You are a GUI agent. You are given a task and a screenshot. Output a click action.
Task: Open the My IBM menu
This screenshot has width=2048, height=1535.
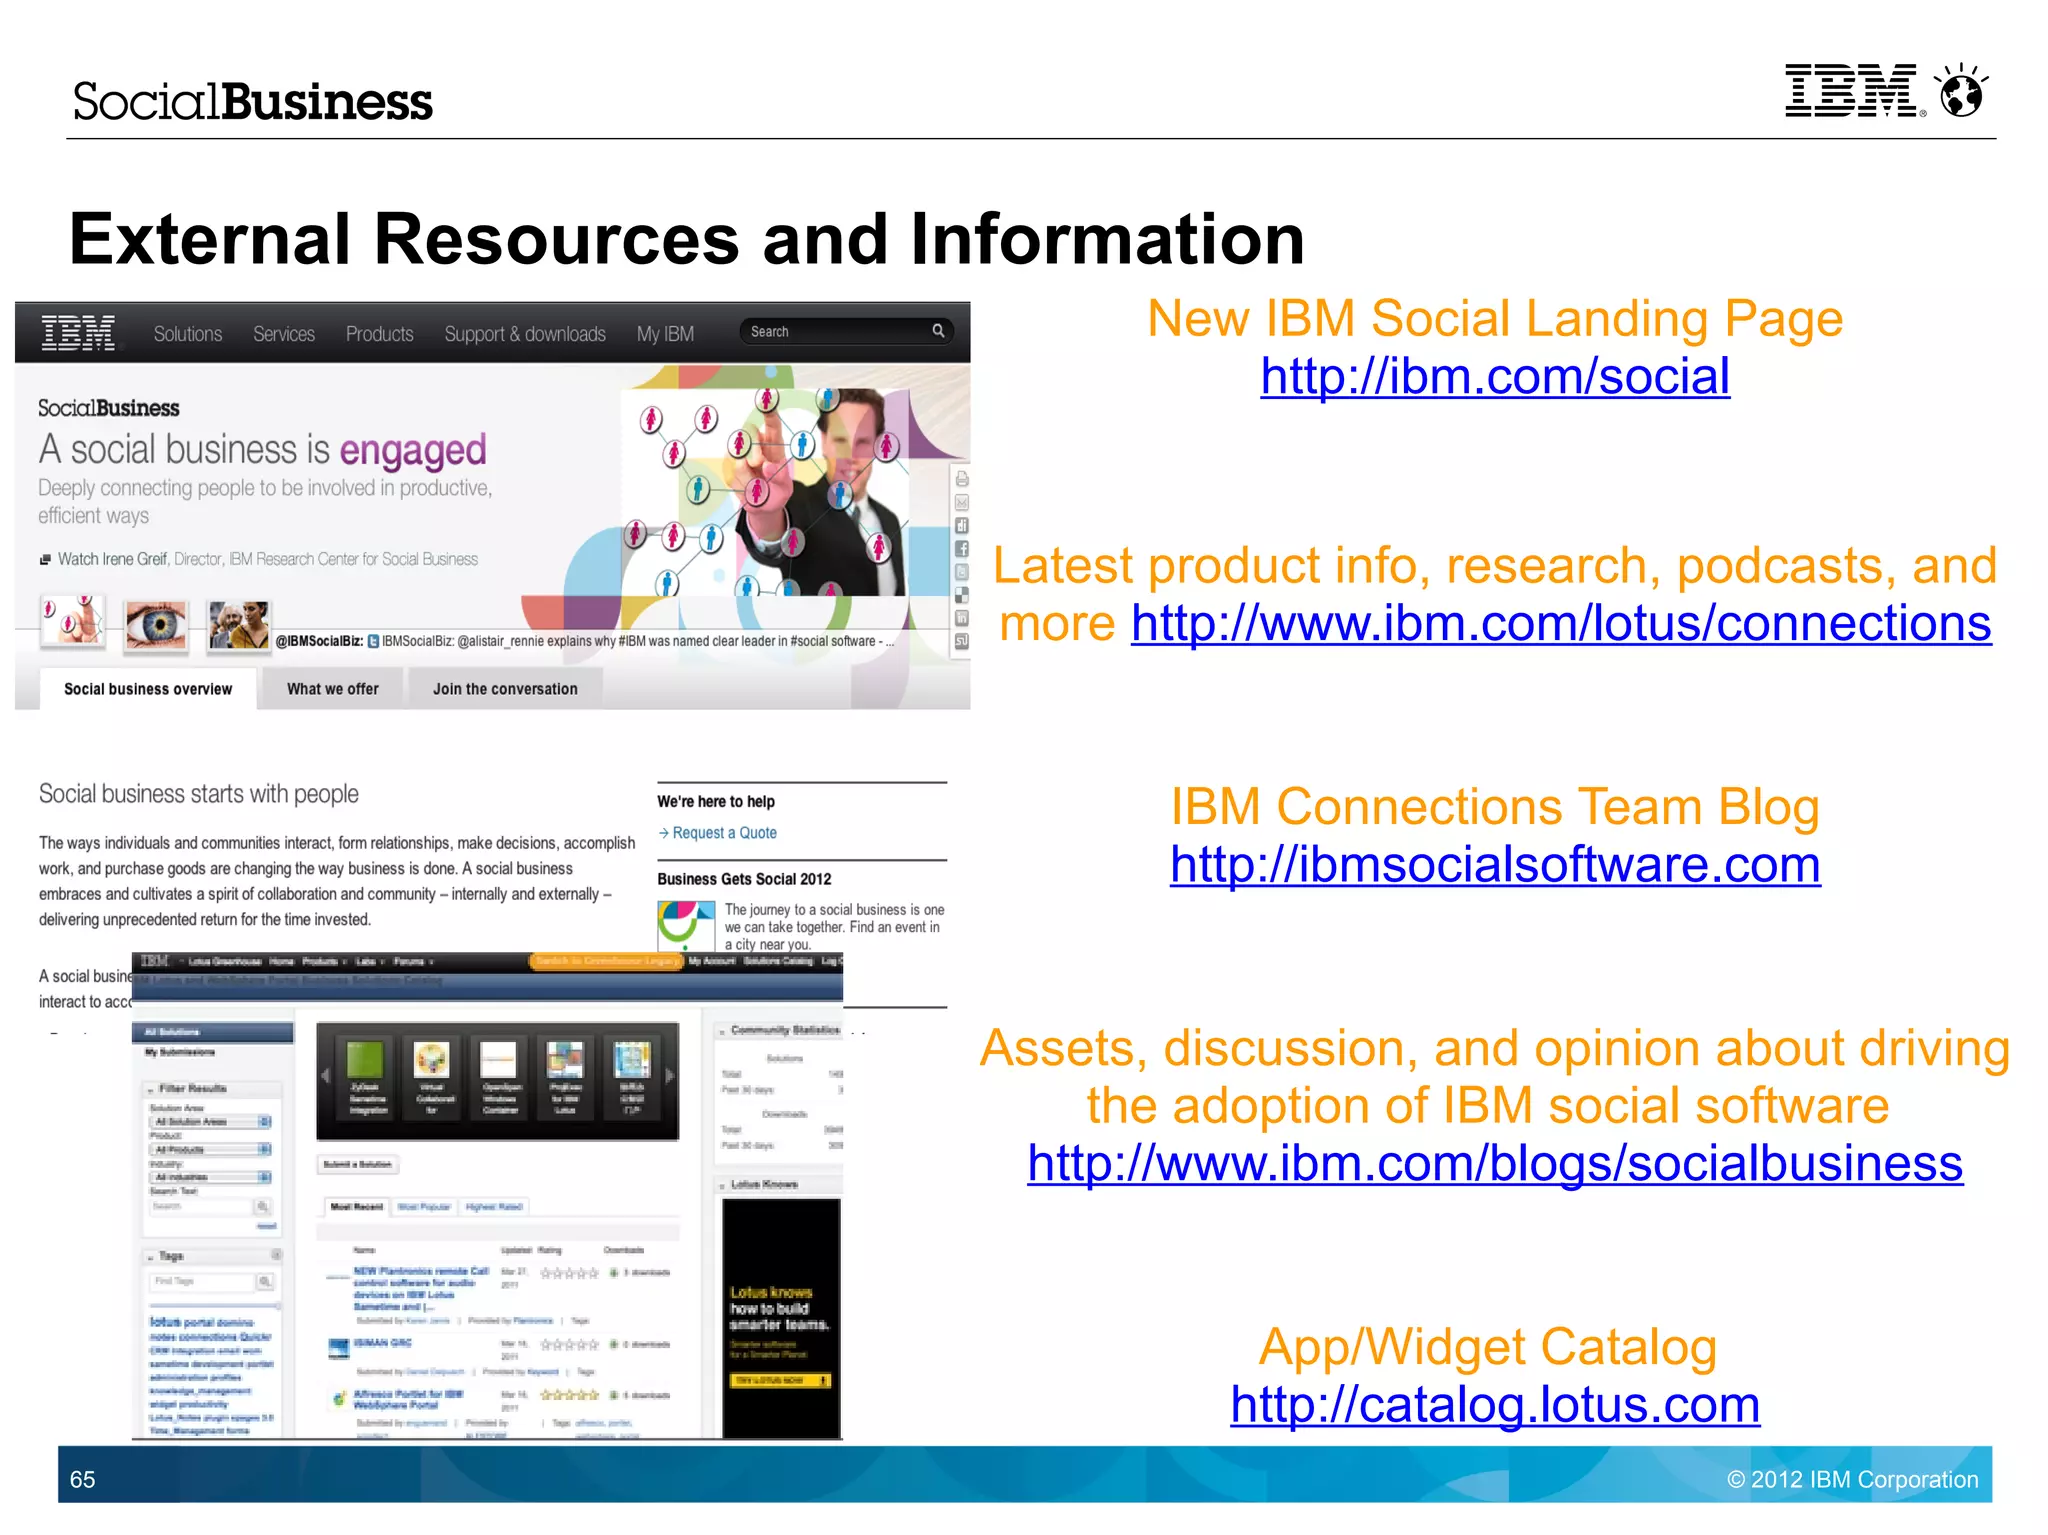pos(666,334)
